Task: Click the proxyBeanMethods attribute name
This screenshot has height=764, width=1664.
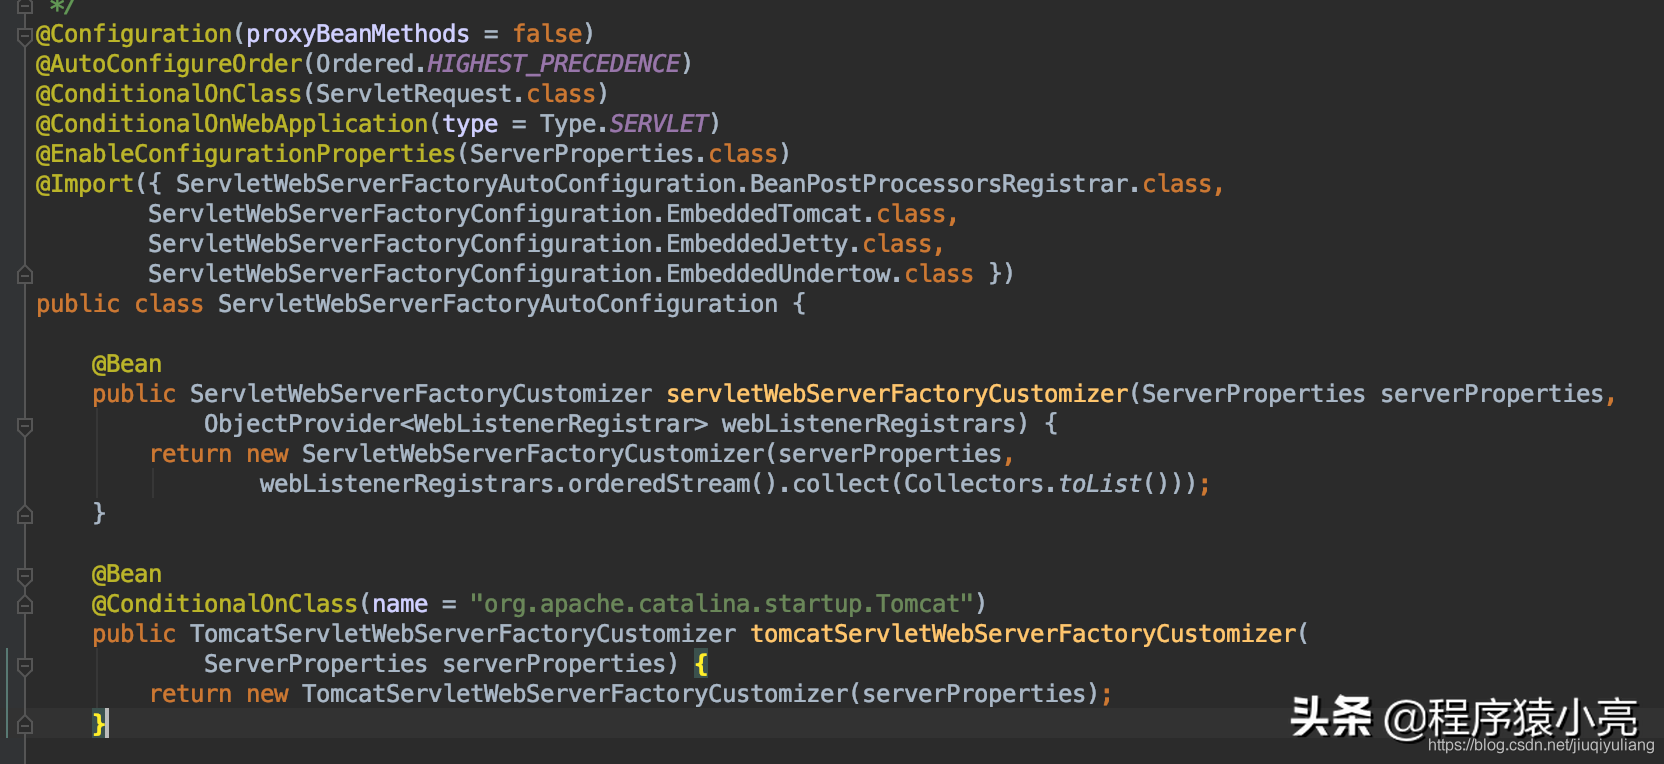Action: tap(357, 34)
